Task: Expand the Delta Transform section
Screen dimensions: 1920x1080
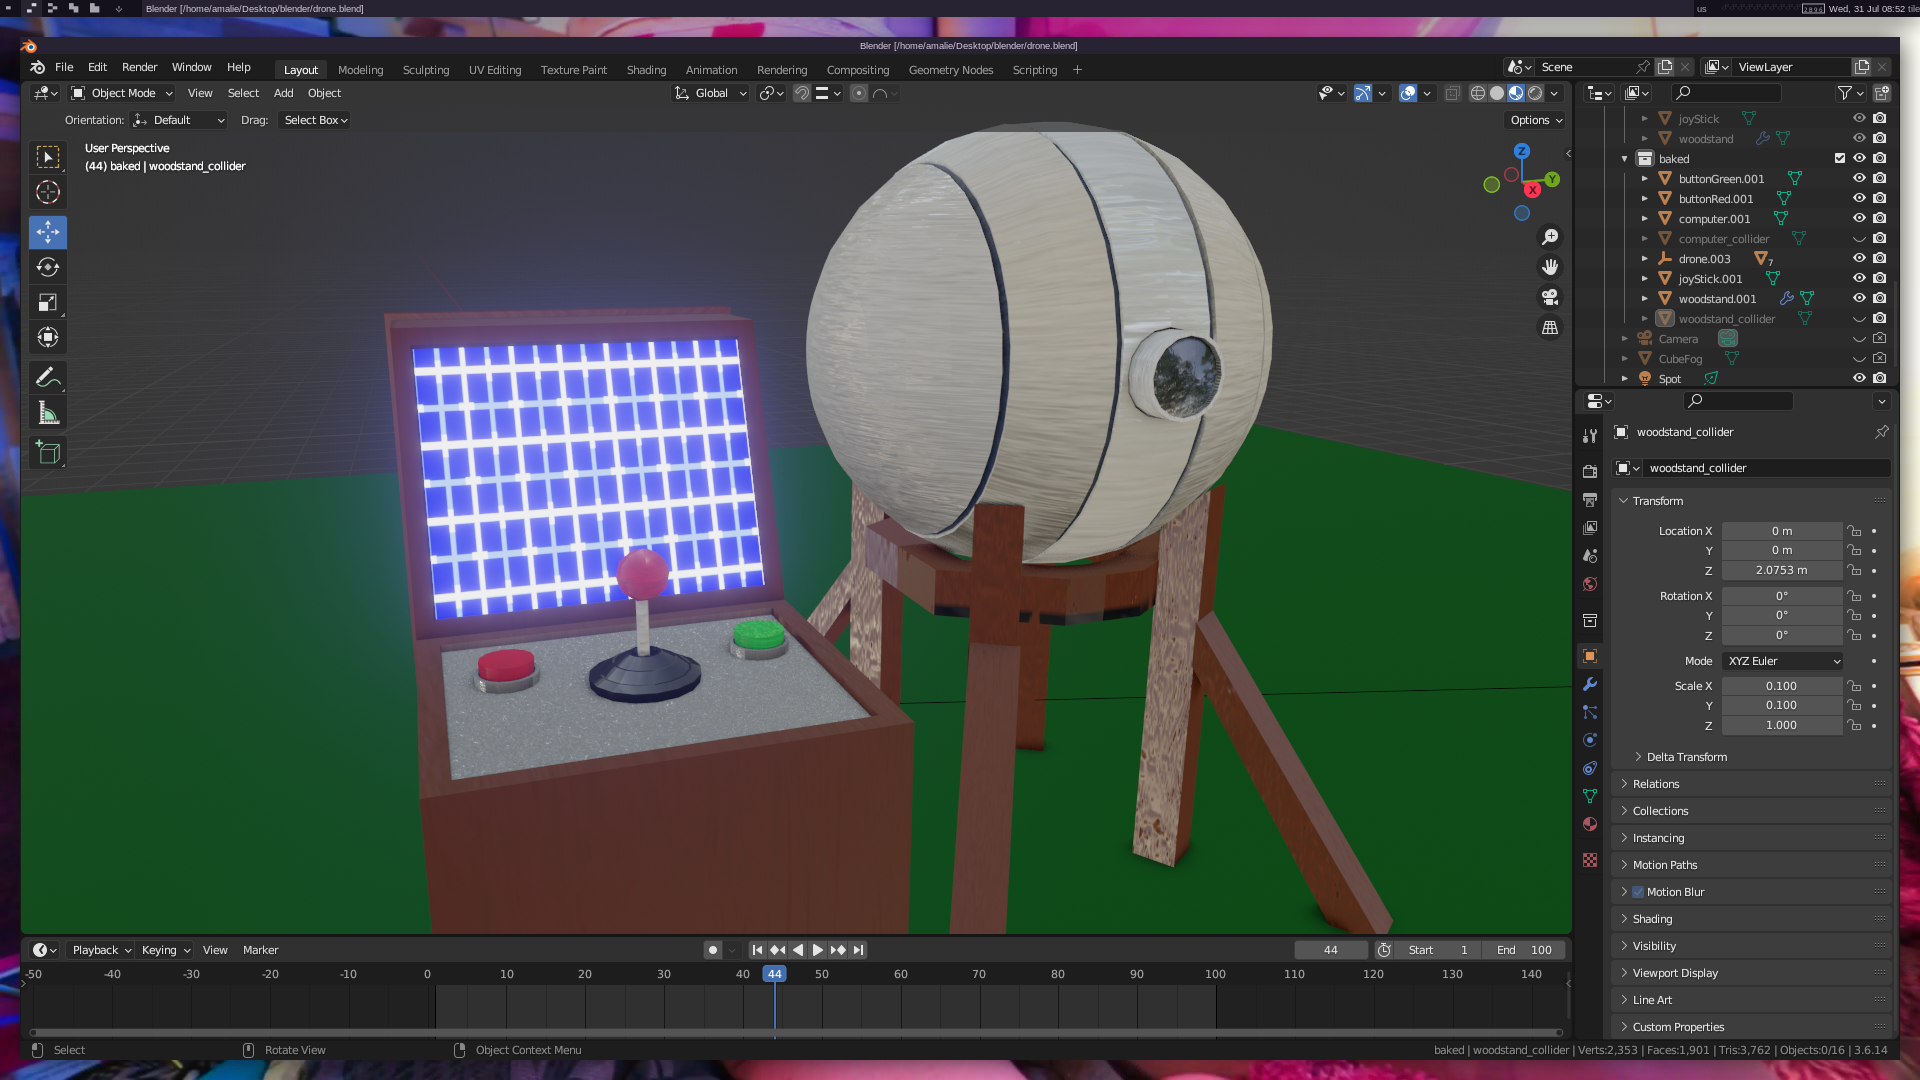Action: pyautogui.click(x=1686, y=757)
